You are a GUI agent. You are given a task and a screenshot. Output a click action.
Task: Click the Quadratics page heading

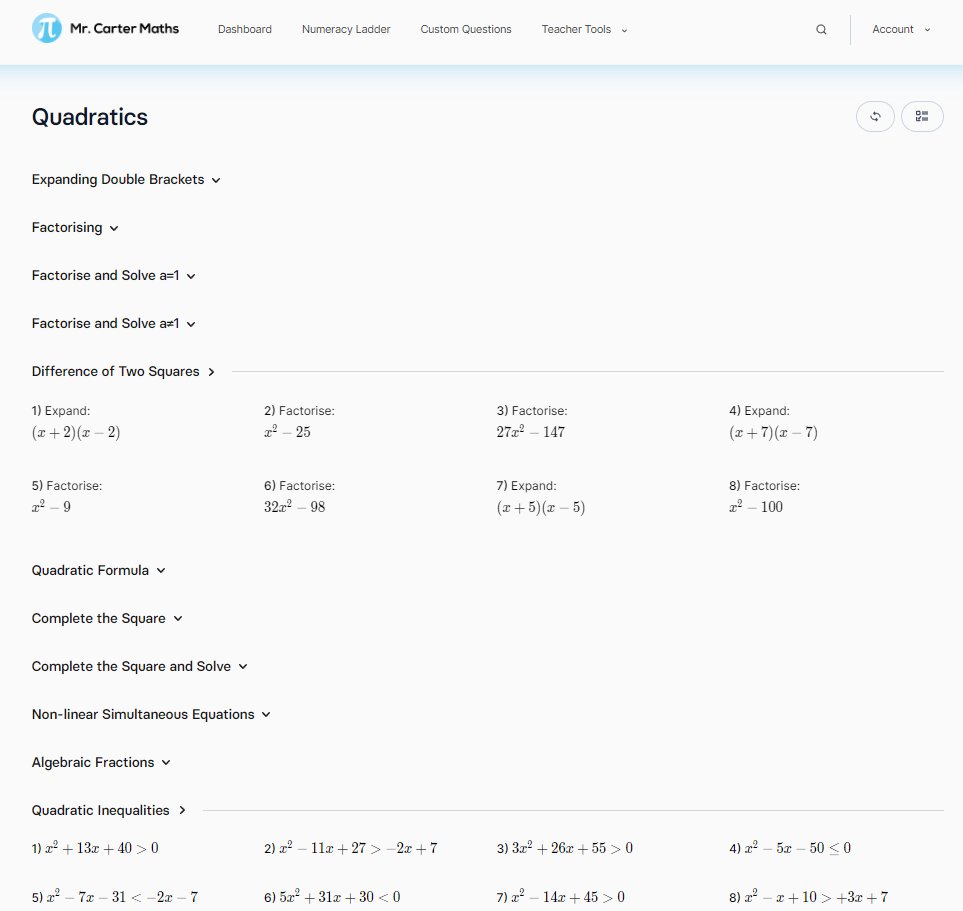click(90, 117)
